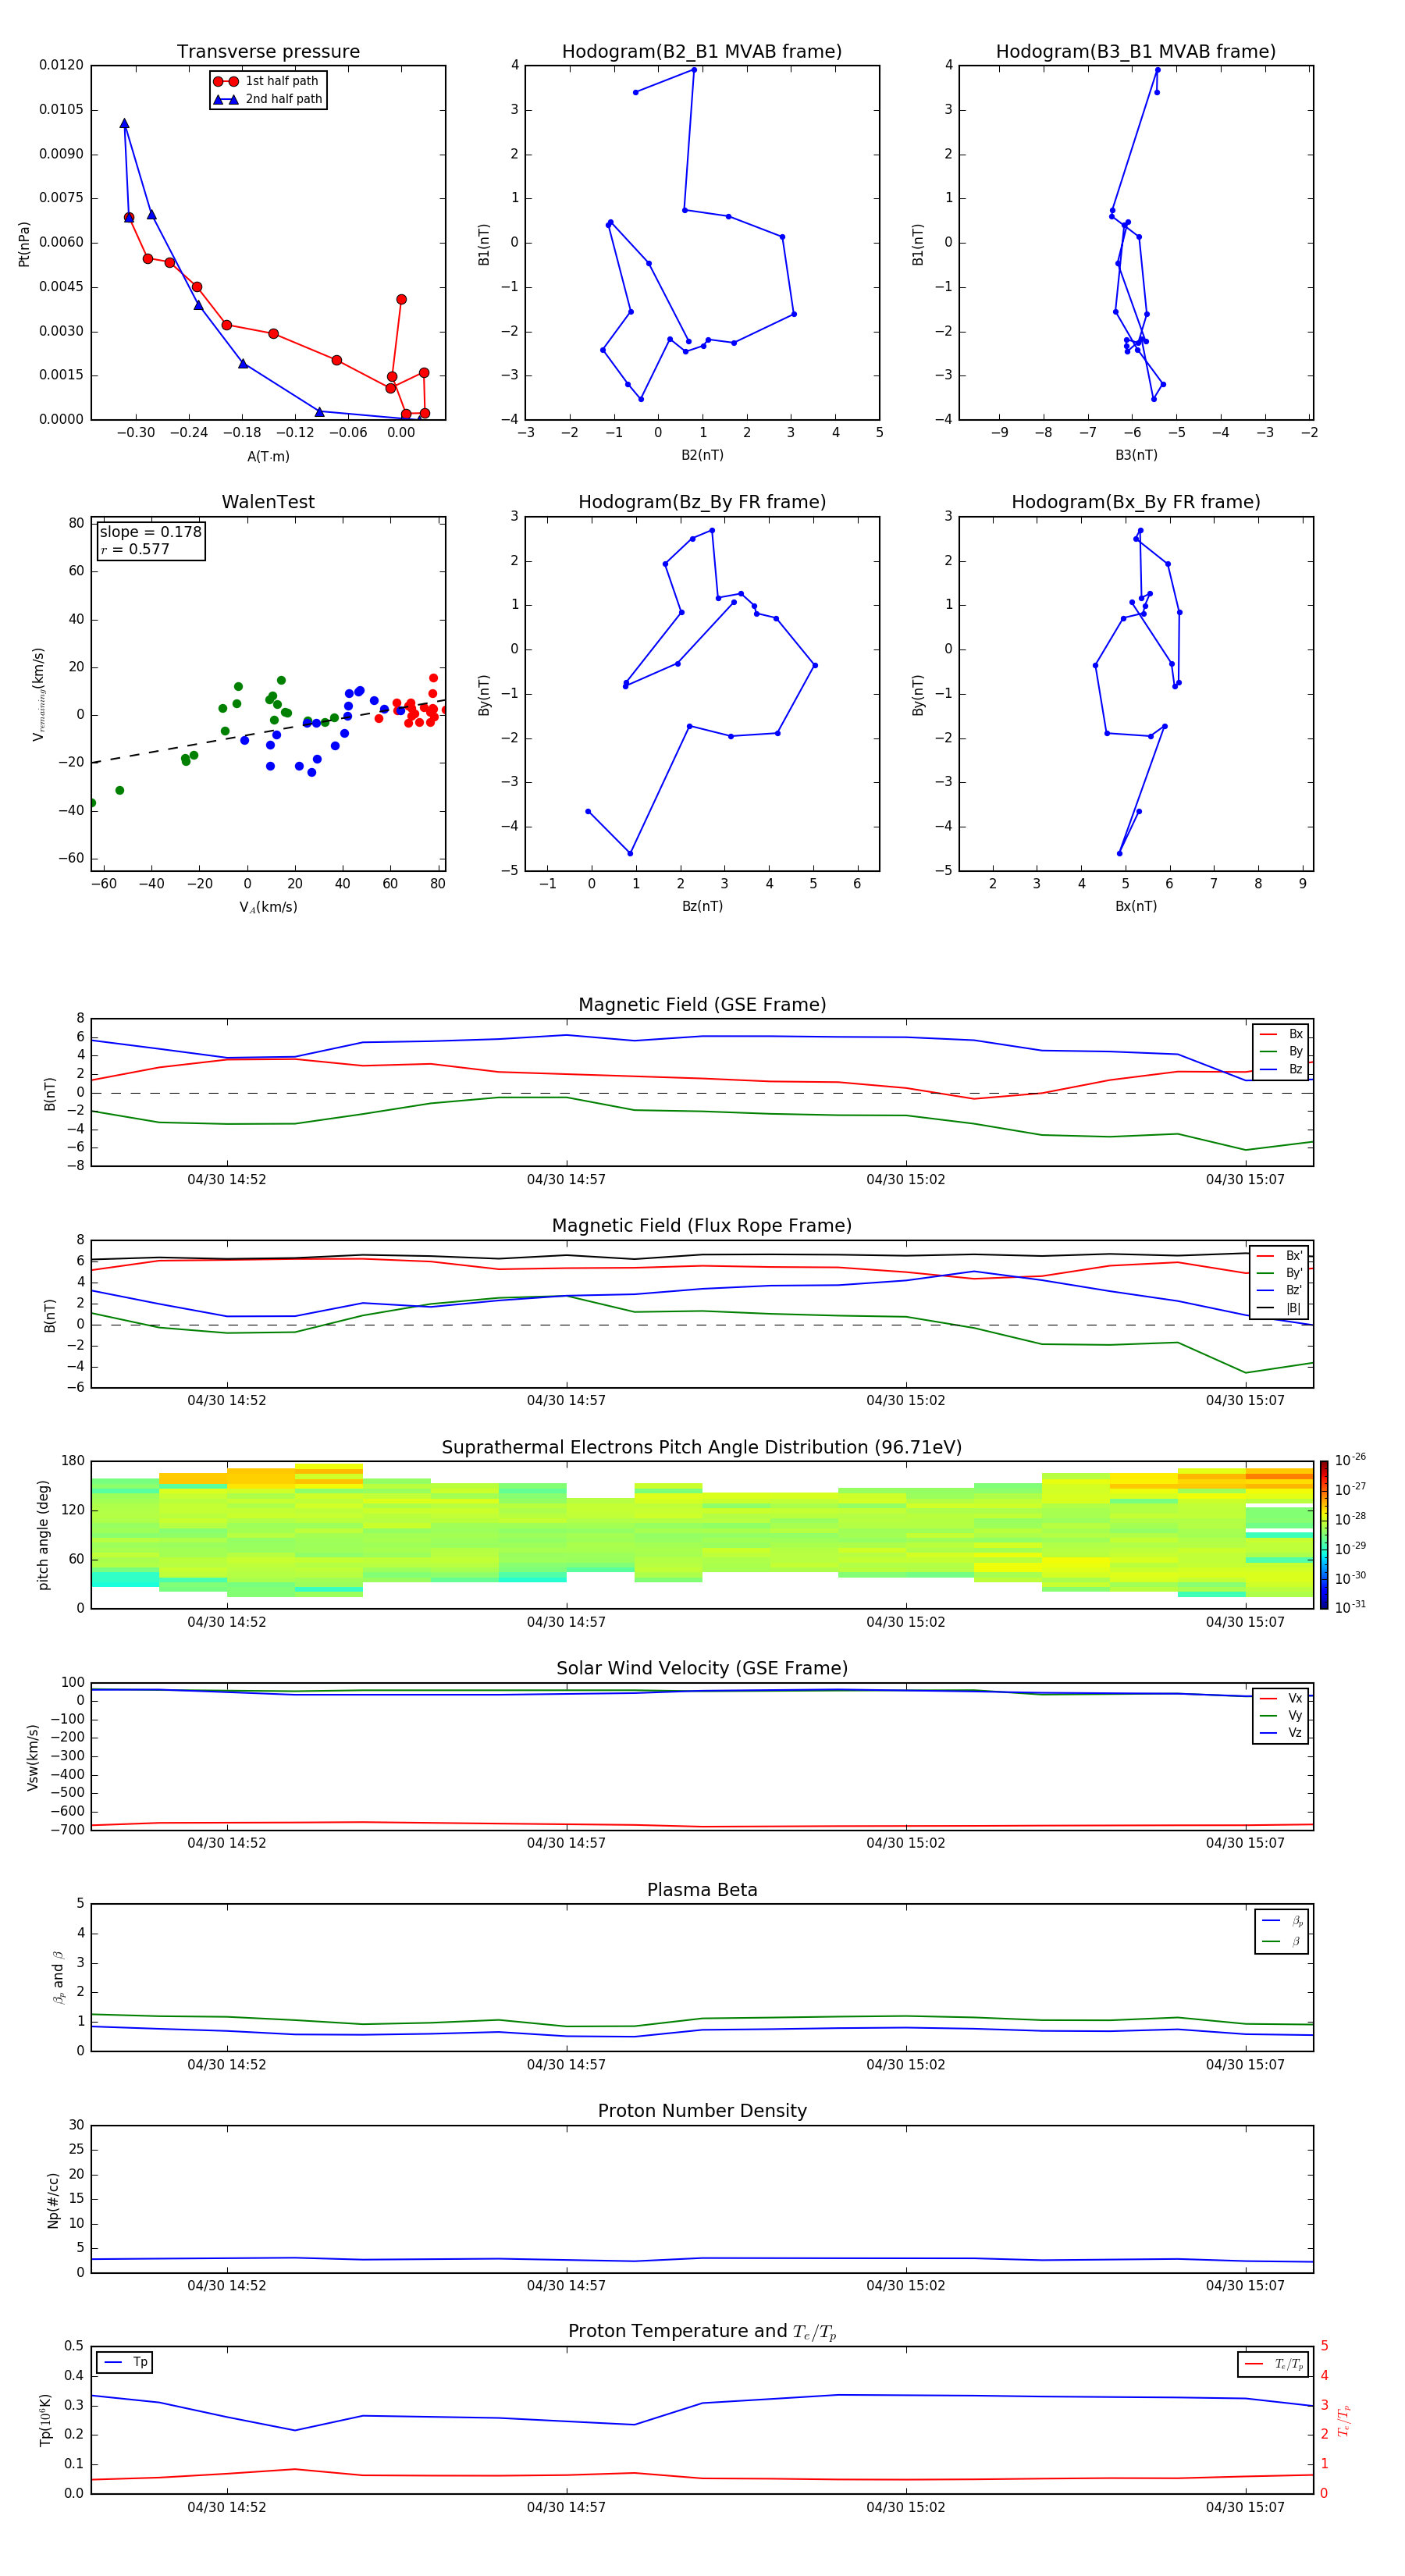Click '|B|' legend entry in Flux Rope plot
Viewport: 1405px width, 2576px height.
click(1280, 1308)
